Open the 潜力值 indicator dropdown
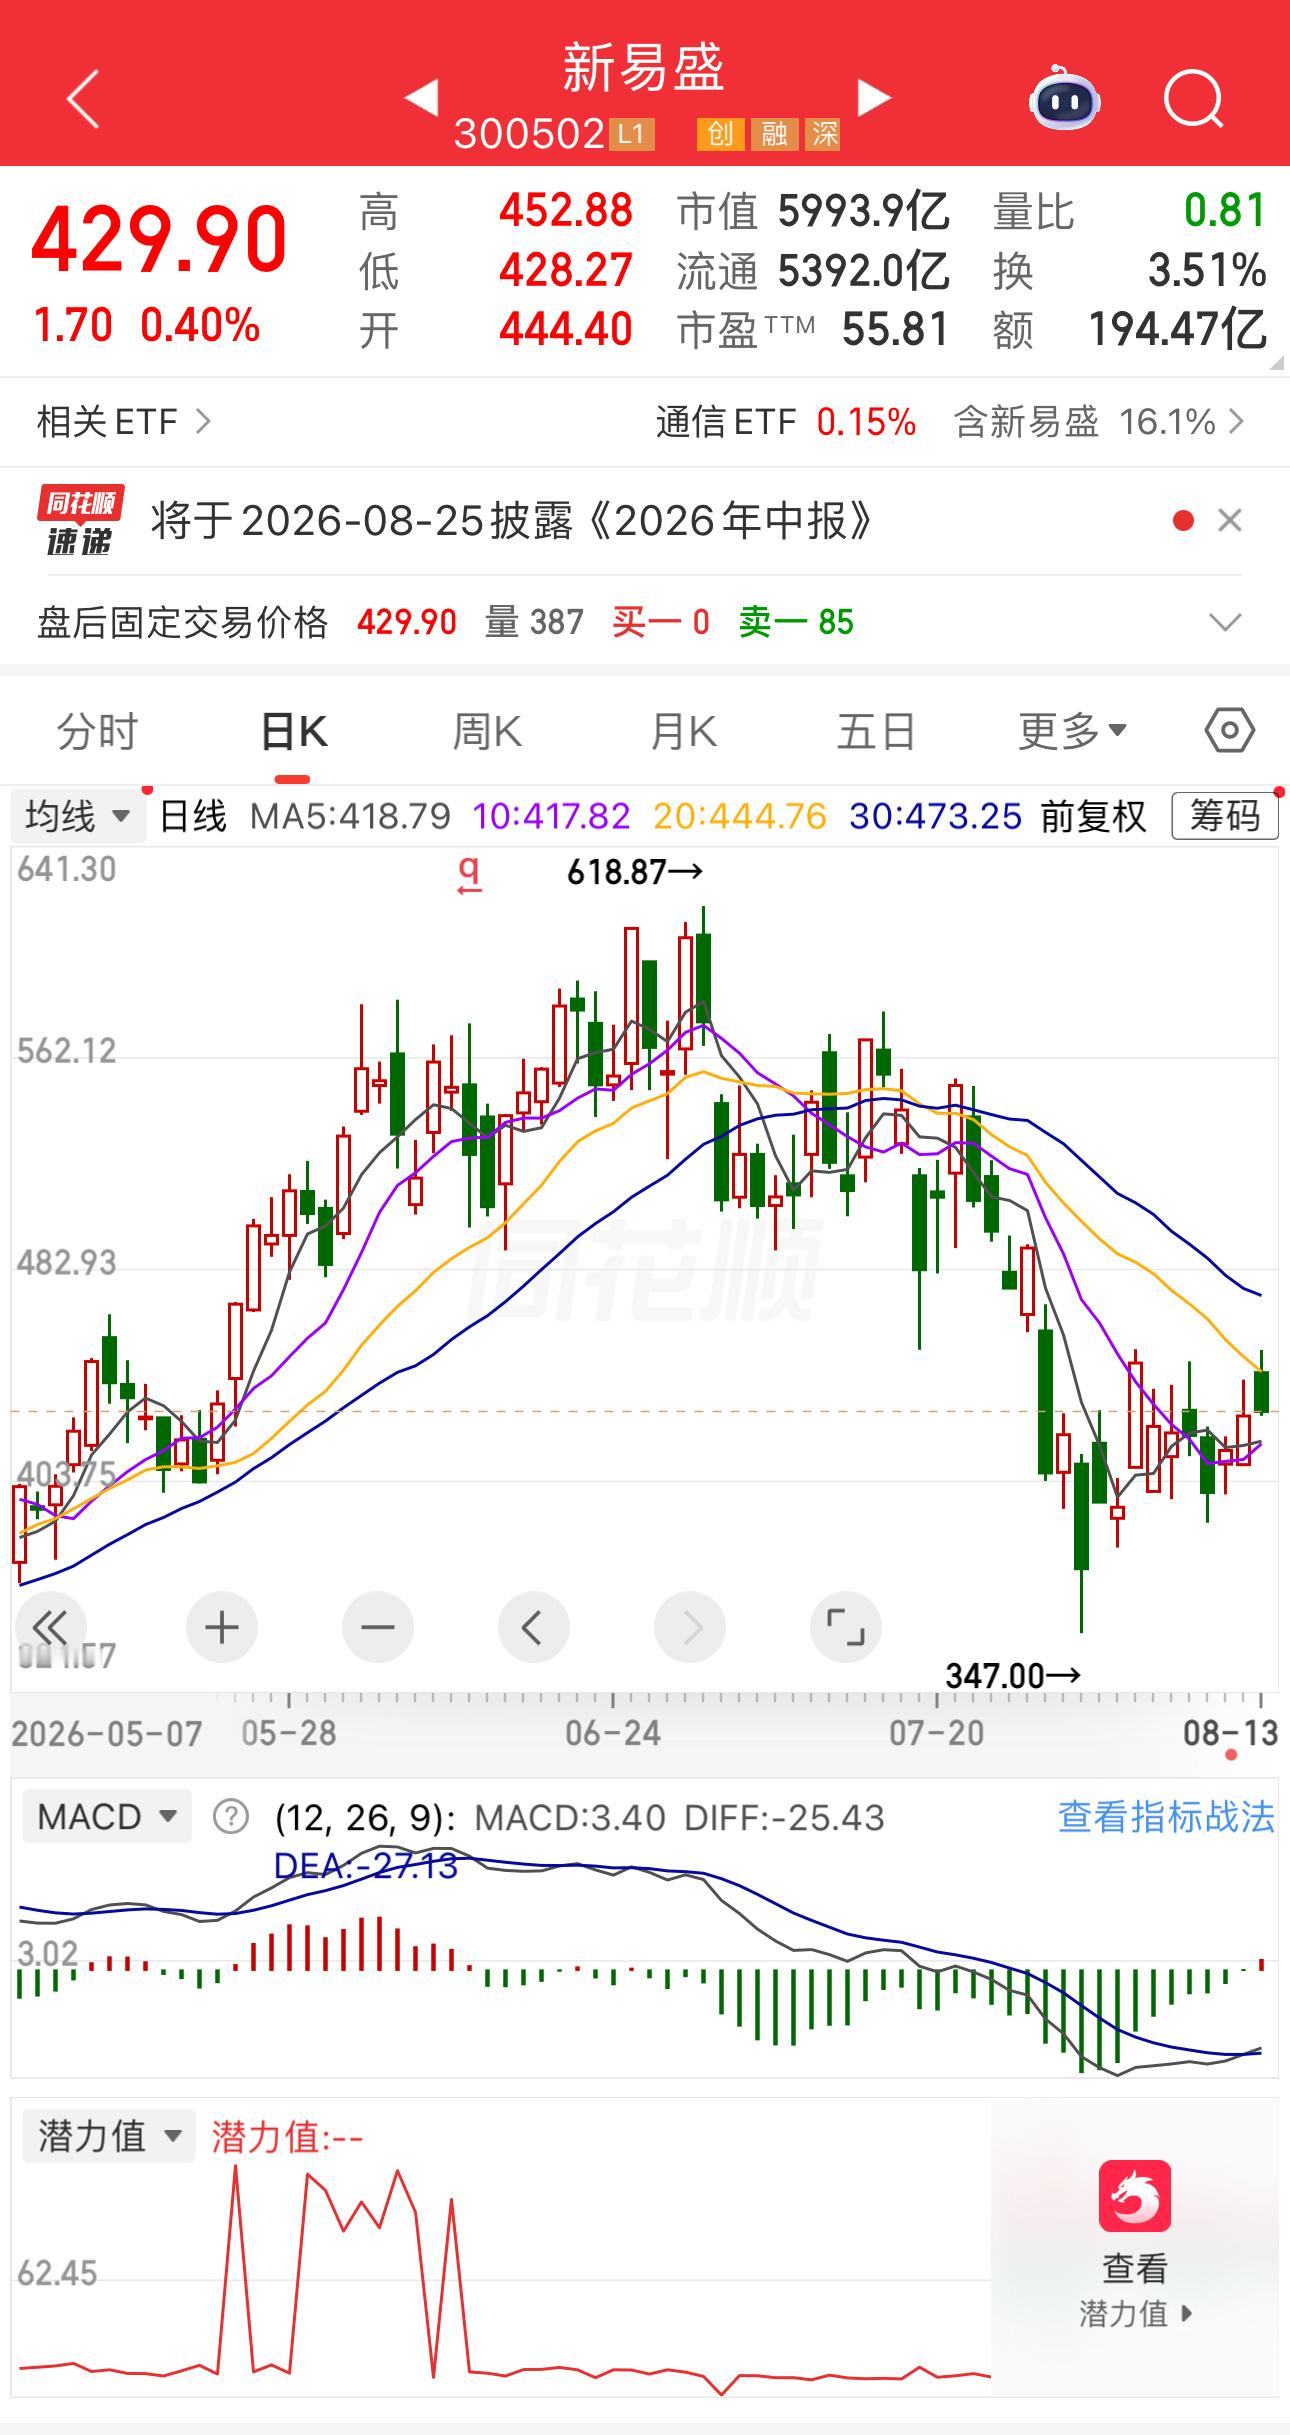The height and width of the screenshot is (2435, 1290). [109, 2137]
